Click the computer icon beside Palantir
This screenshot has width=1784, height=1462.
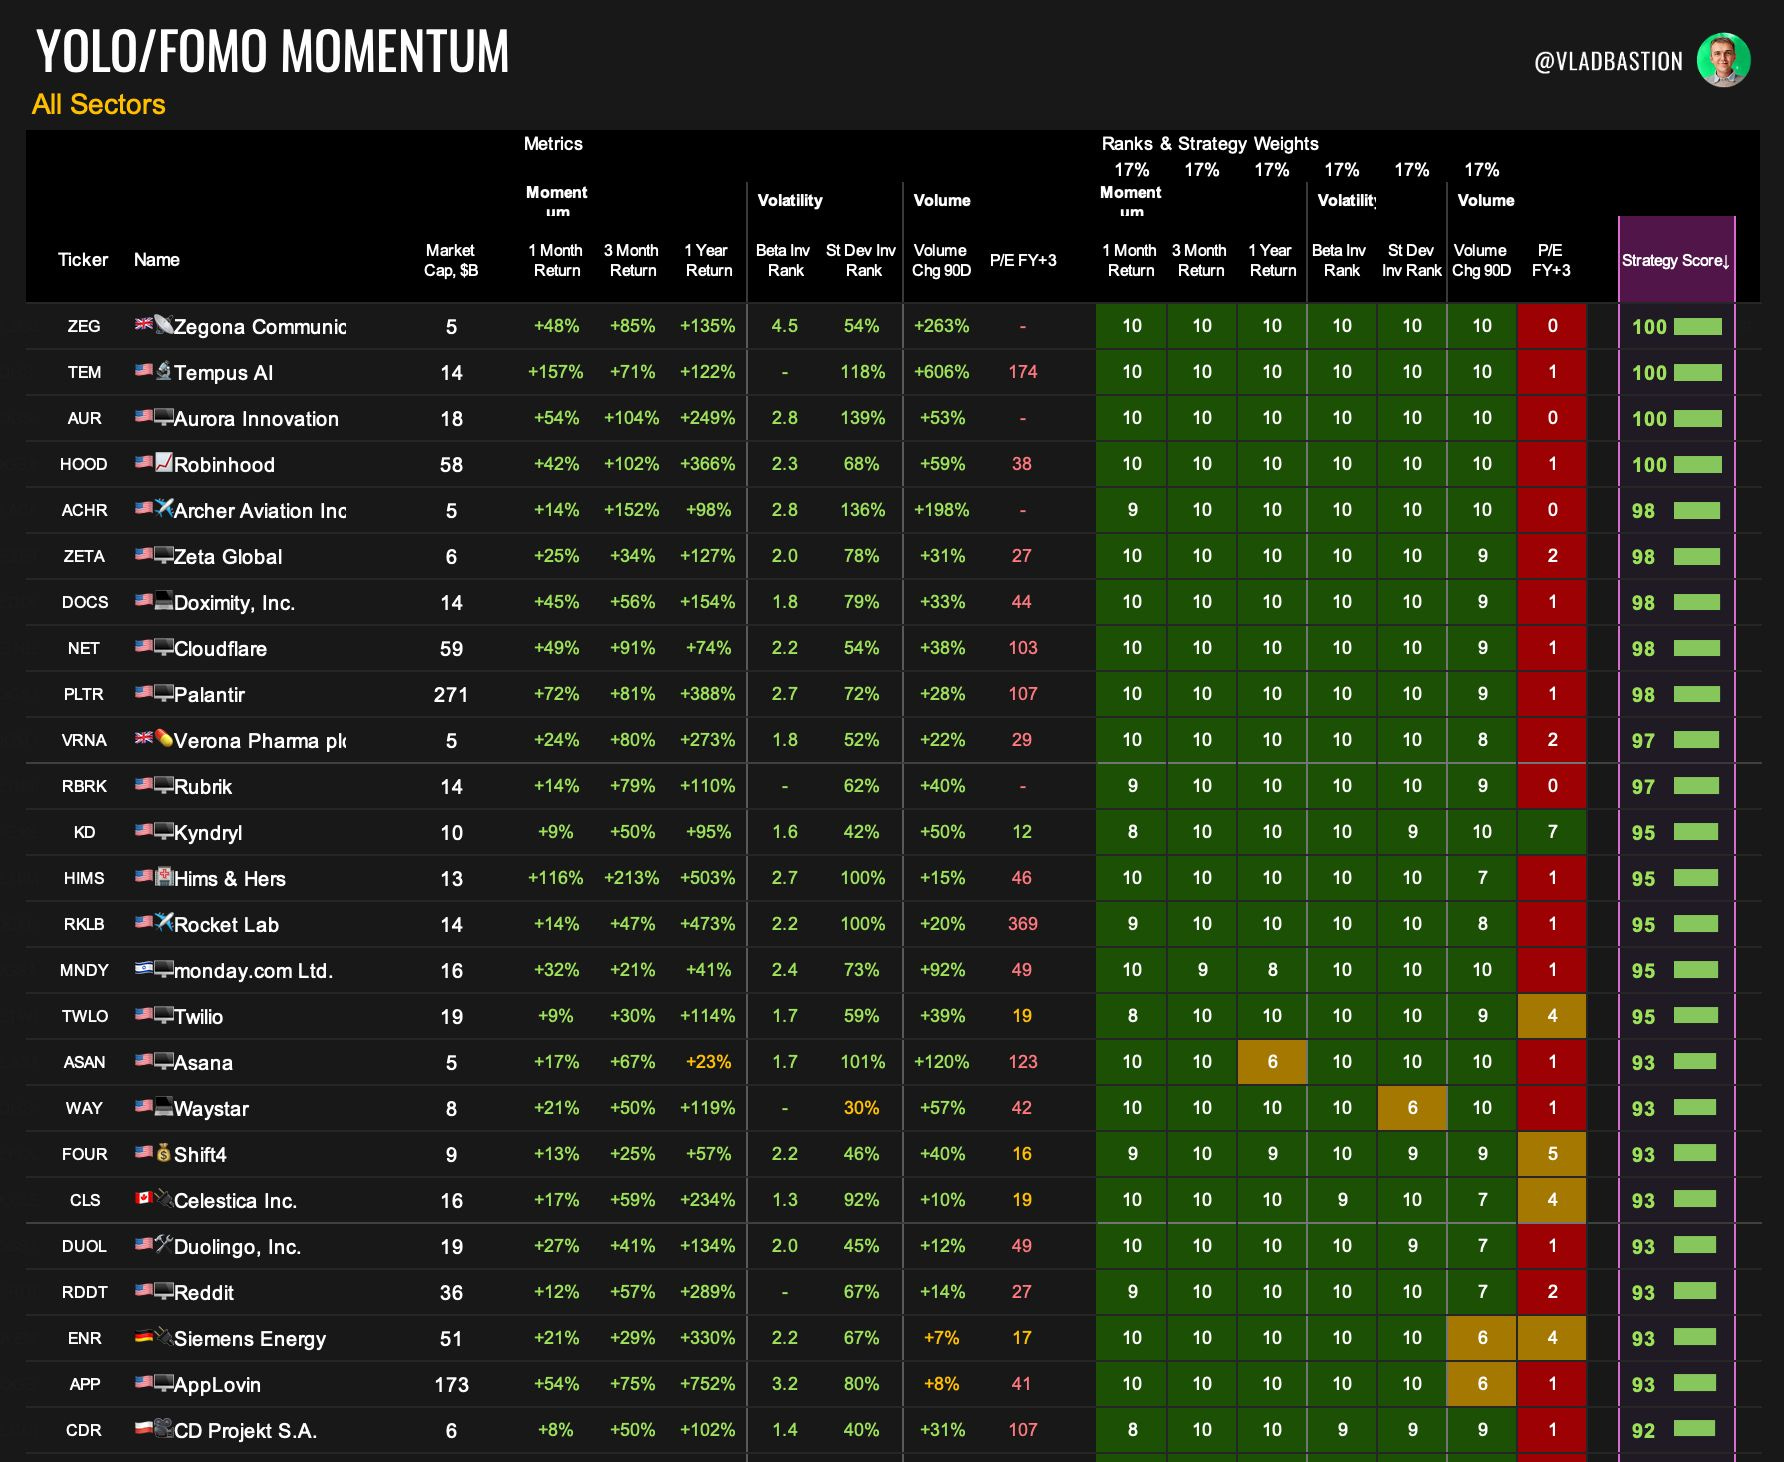[x=164, y=692]
